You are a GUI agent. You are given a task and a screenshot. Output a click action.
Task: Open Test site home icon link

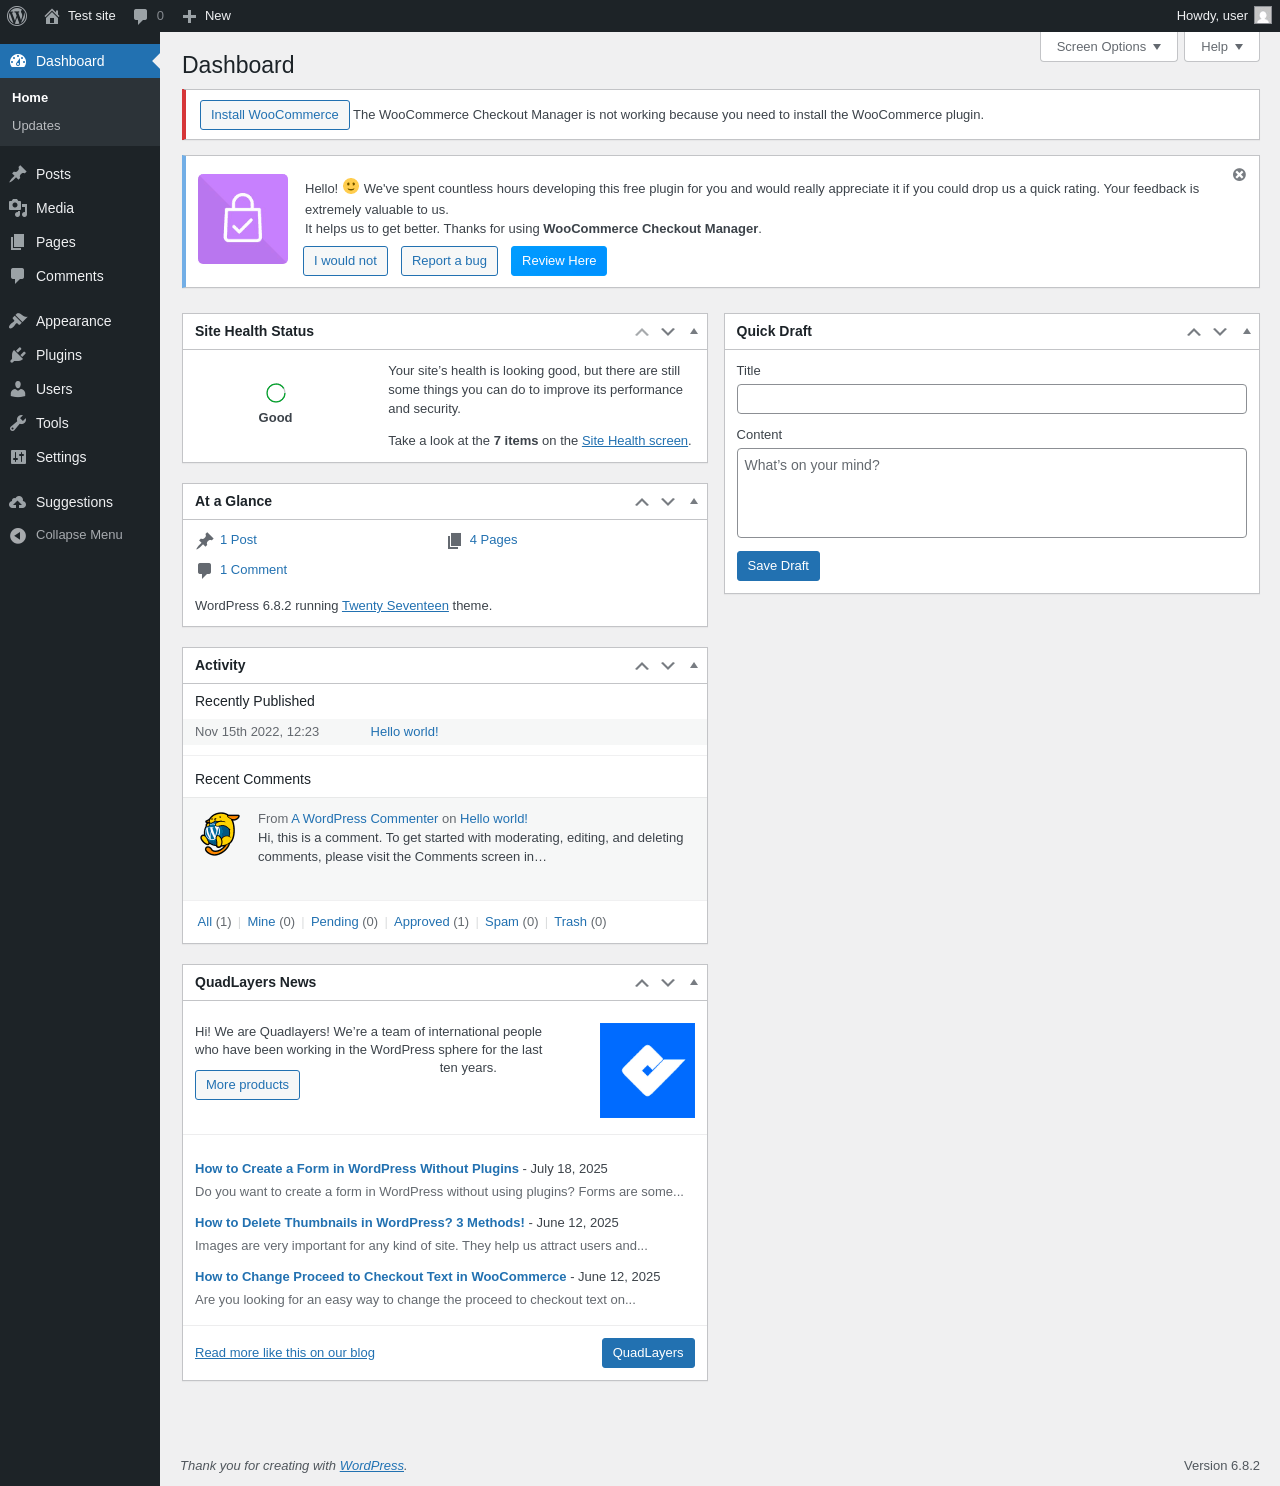(52, 16)
